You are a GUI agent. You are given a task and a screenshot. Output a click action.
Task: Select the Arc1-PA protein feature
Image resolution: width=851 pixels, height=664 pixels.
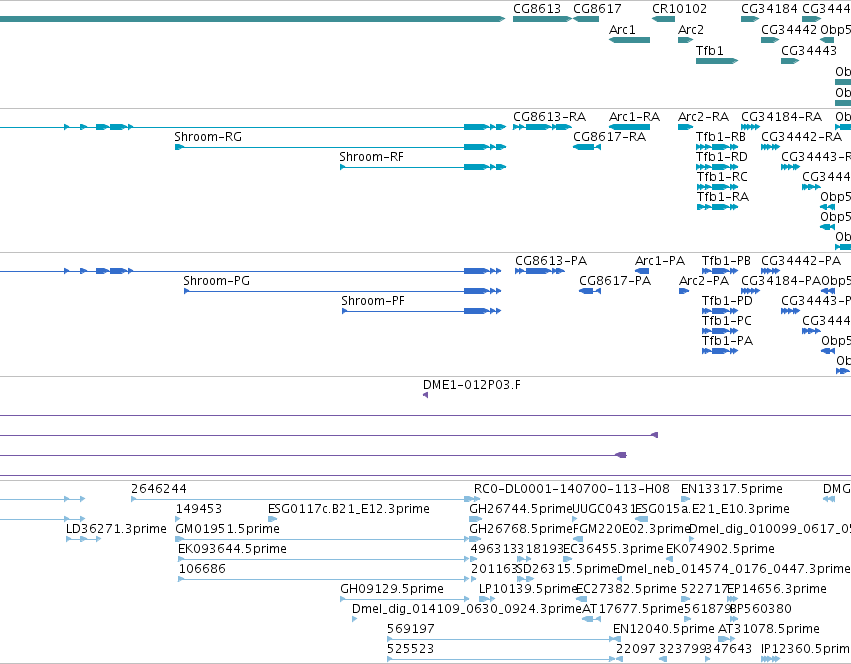click(642, 271)
